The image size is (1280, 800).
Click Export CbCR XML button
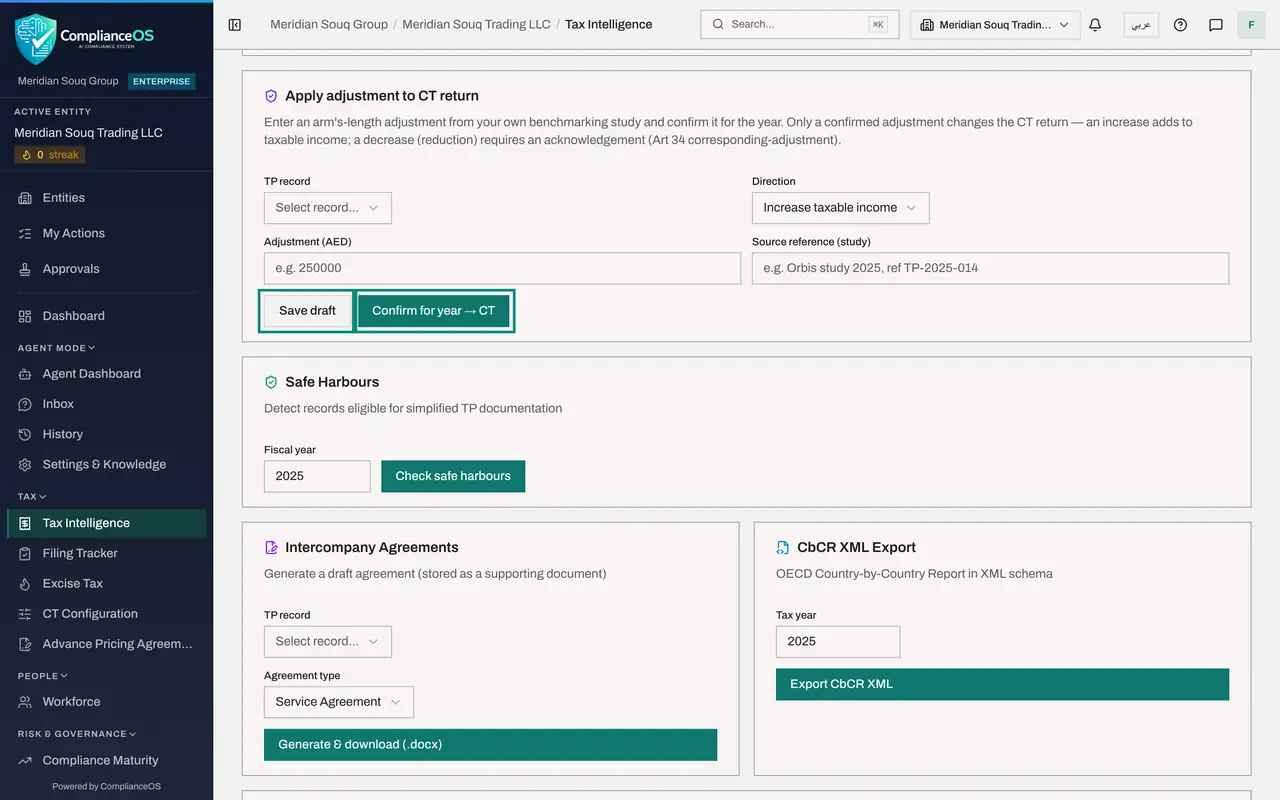pyautogui.click(x=1002, y=684)
